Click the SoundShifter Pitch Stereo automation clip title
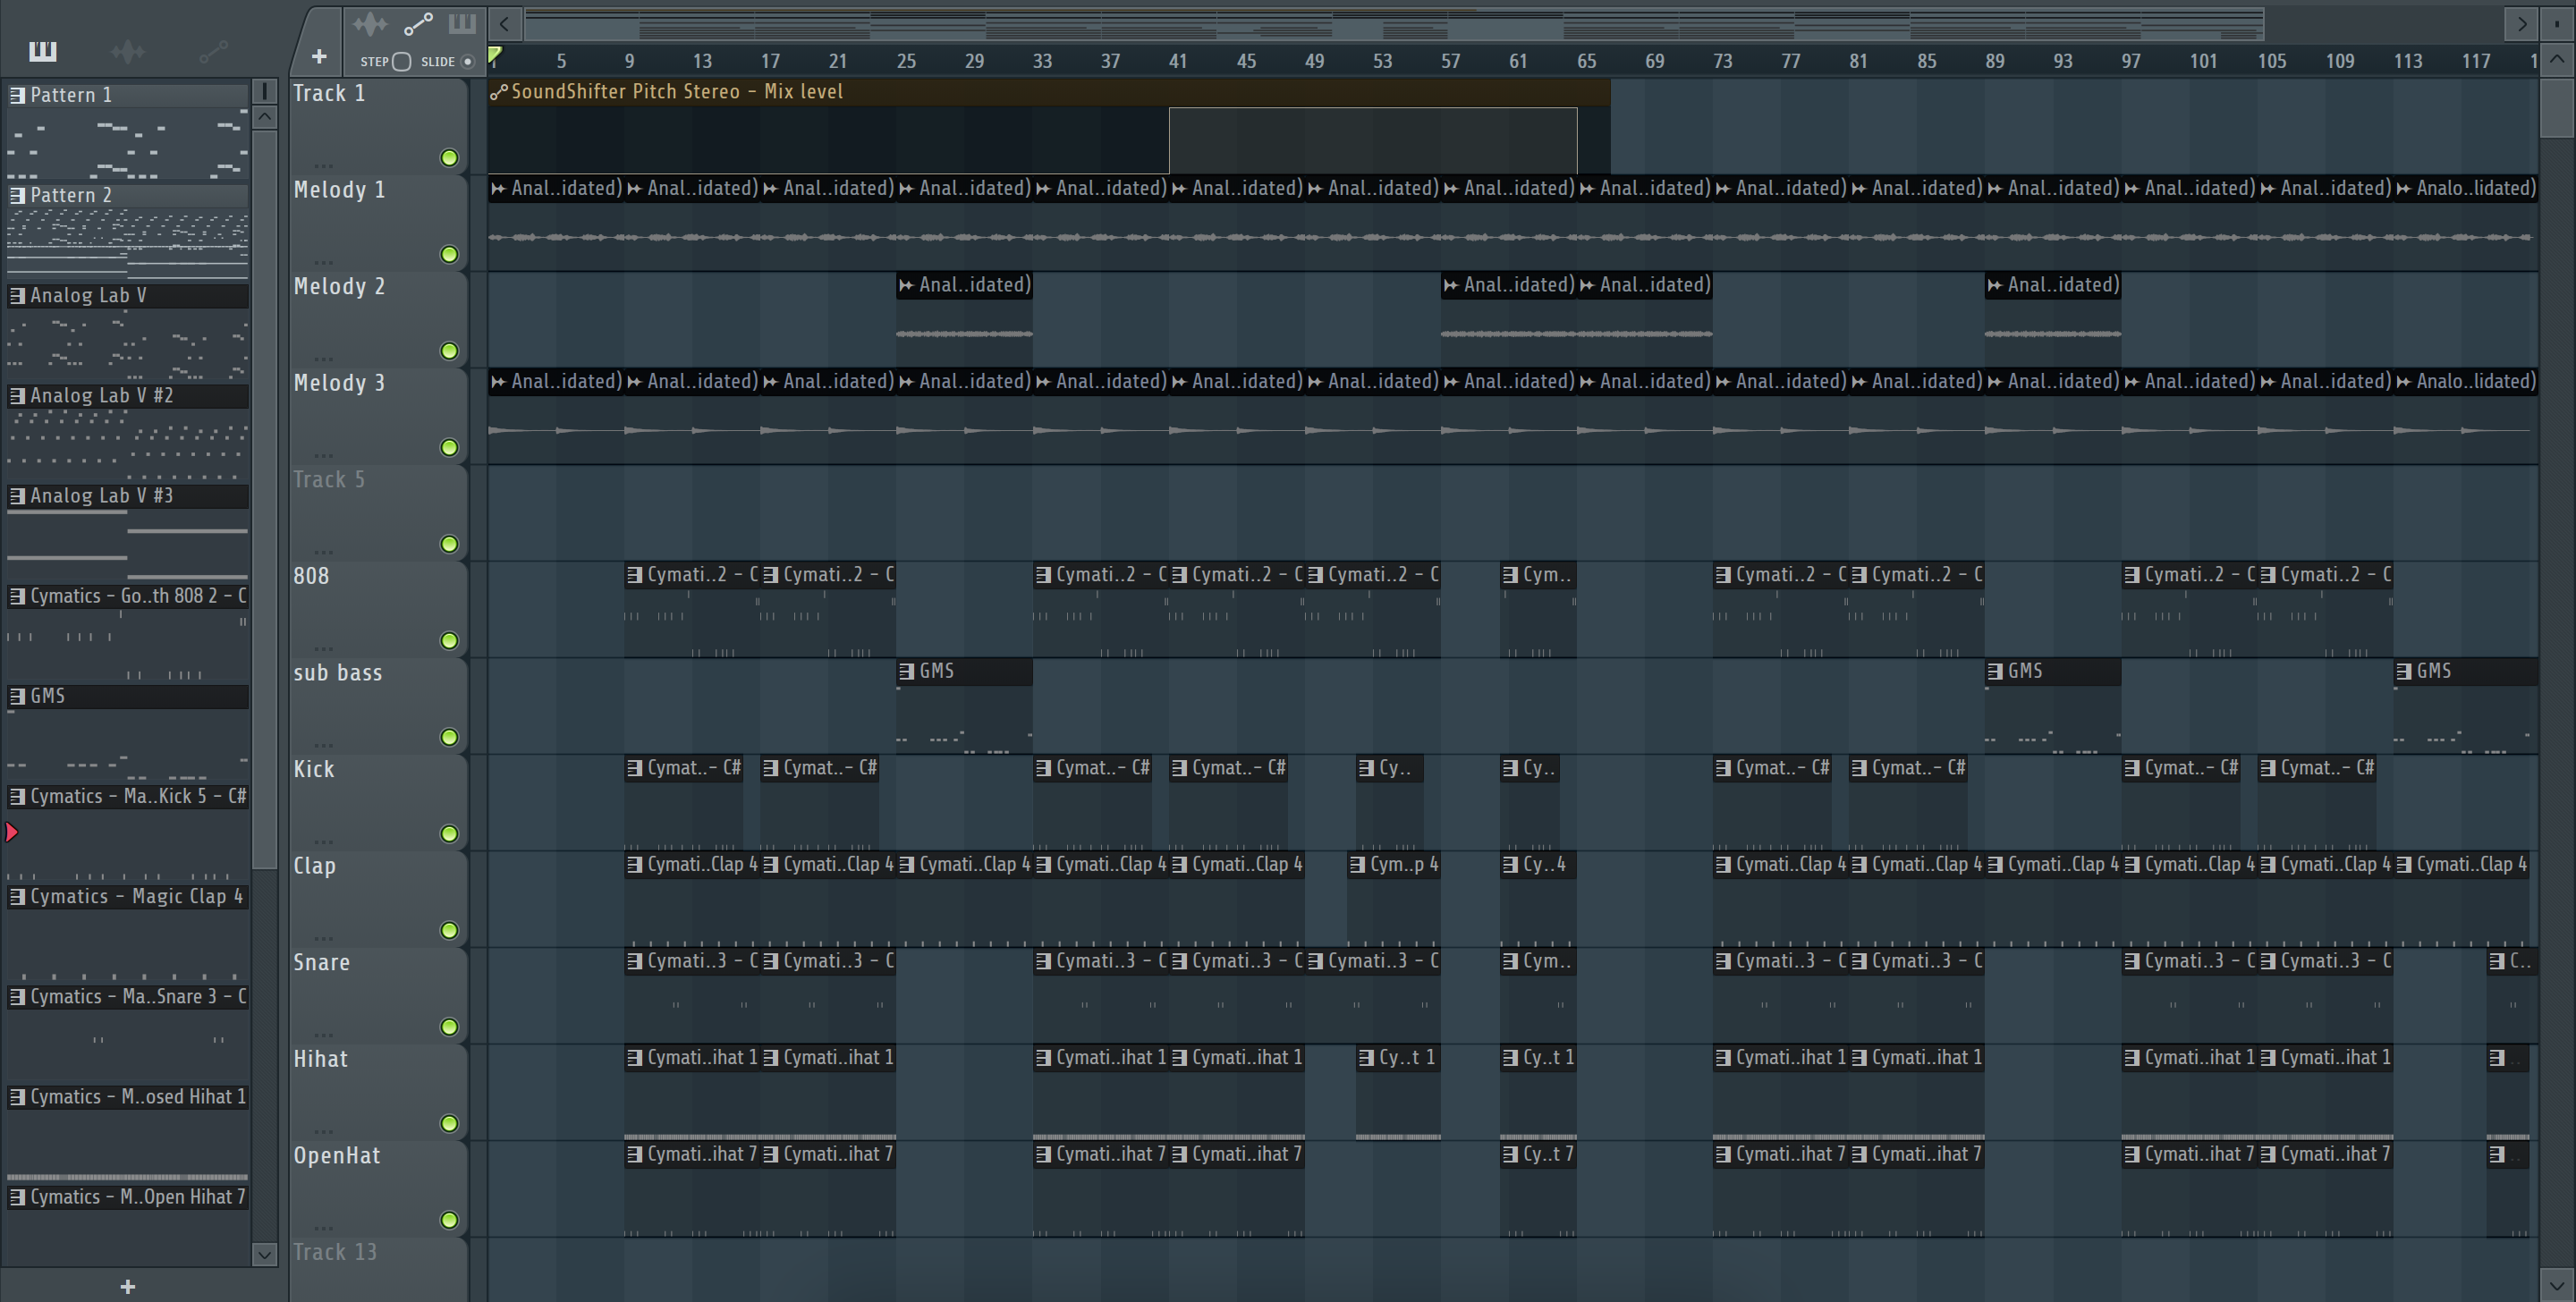 pyautogui.click(x=676, y=92)
